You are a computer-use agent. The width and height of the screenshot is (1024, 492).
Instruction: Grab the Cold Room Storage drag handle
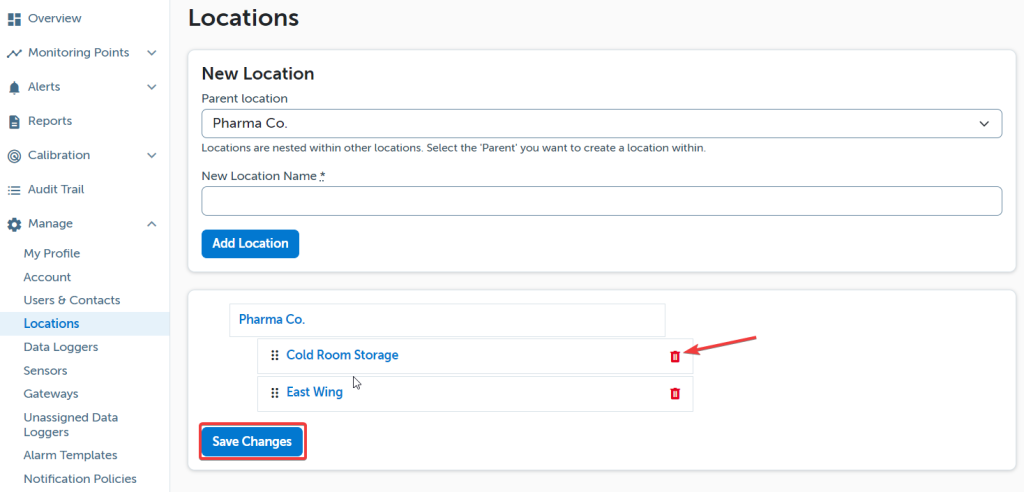(x=275, y=356)
